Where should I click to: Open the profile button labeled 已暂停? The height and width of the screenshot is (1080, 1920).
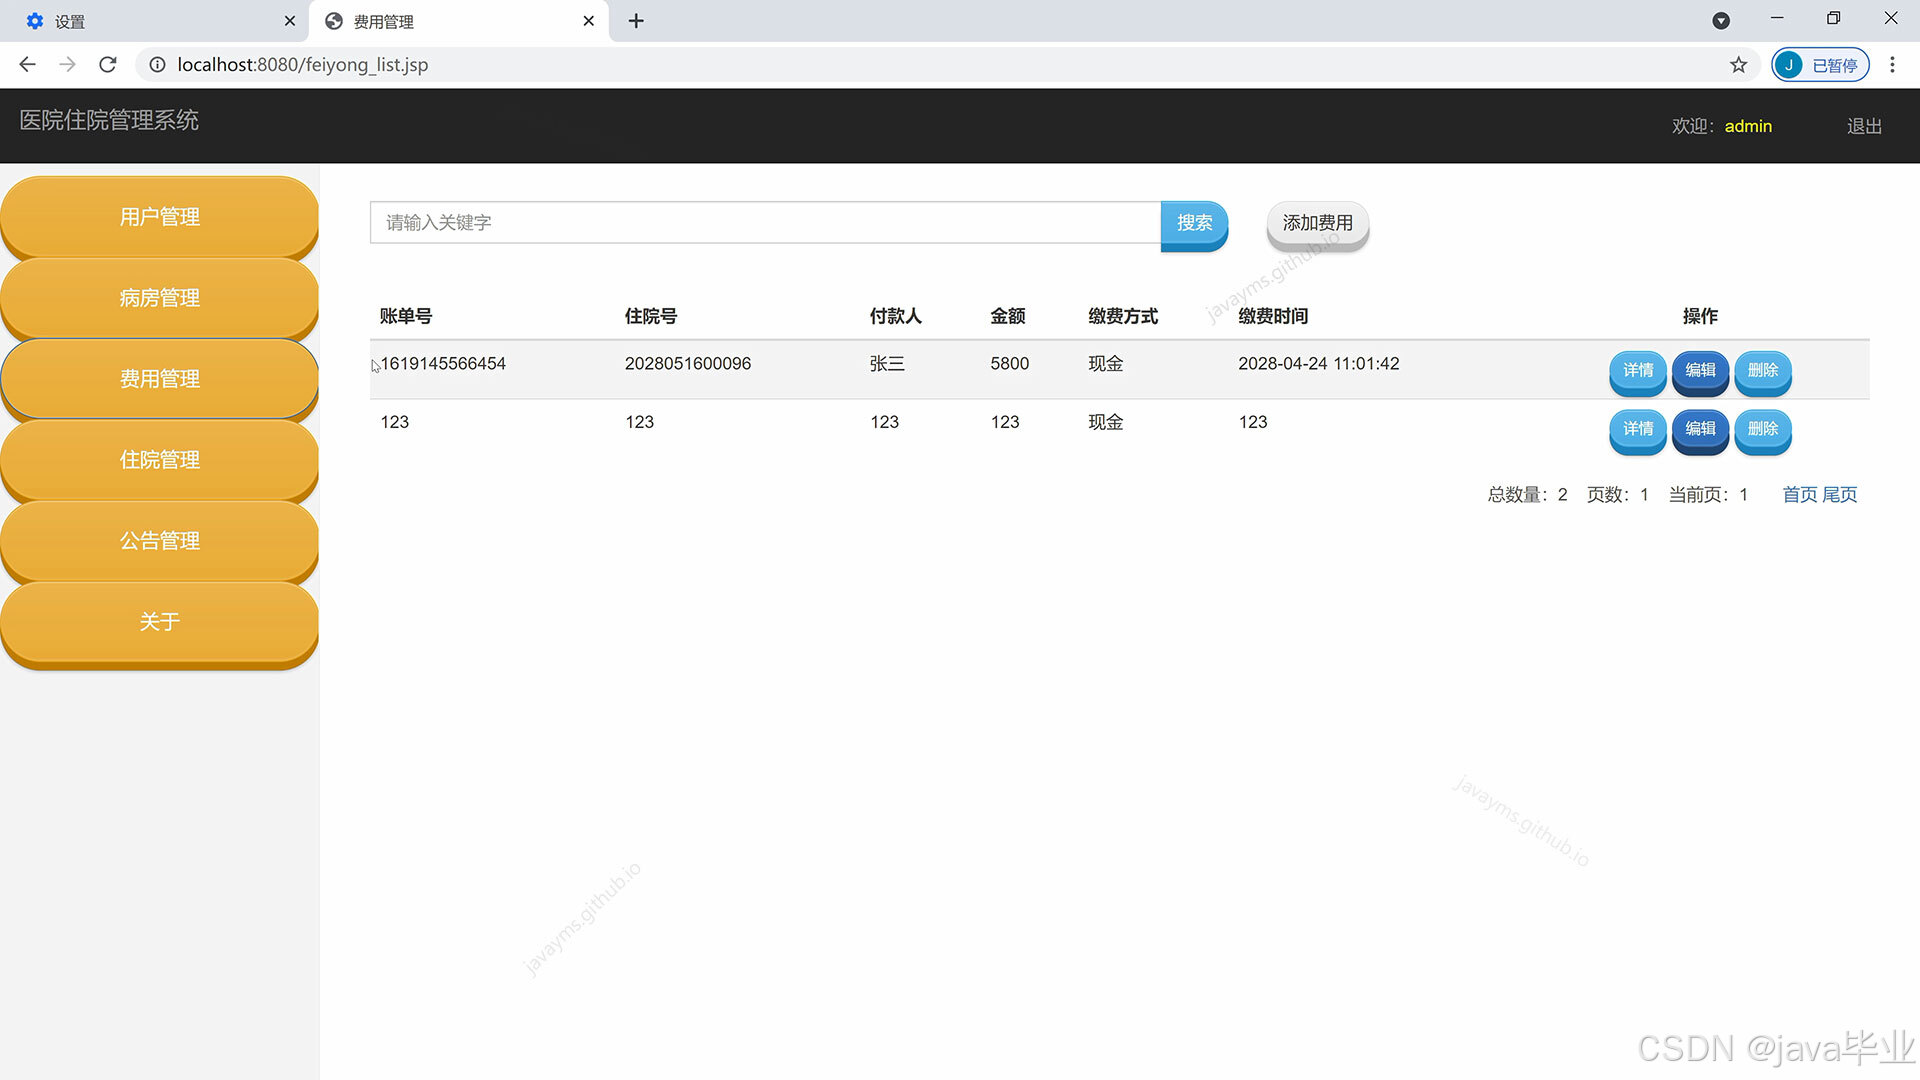tap(1820, 65)
